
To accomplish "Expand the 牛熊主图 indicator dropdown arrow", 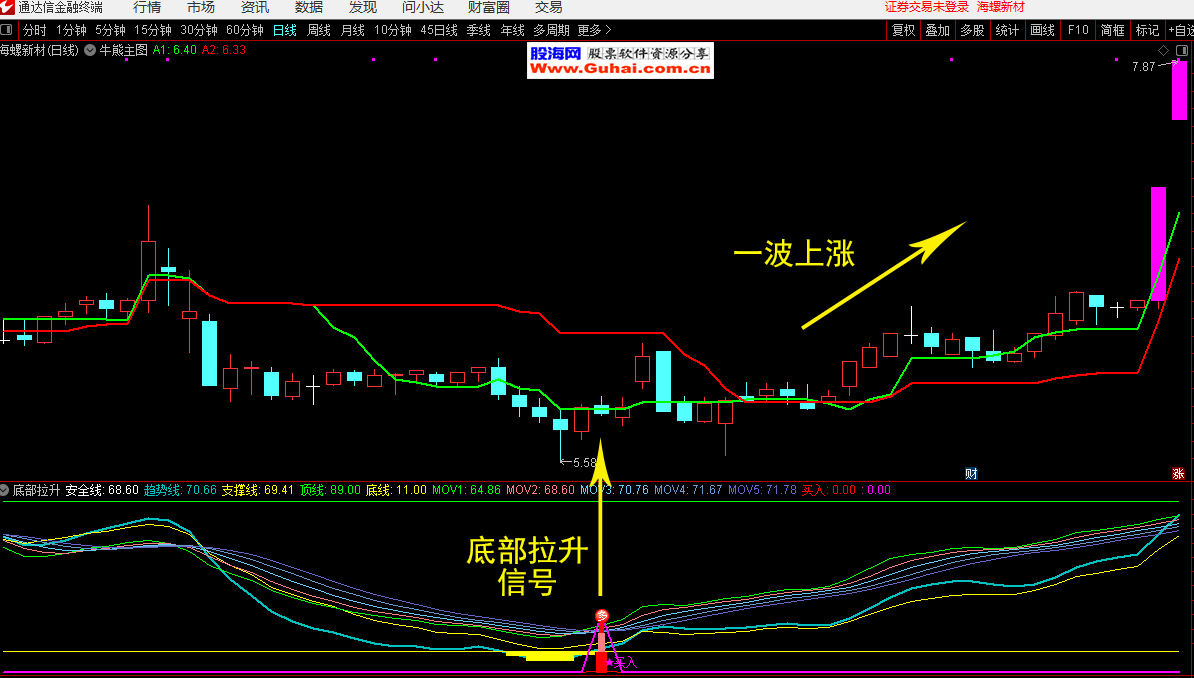I will 91,49.
